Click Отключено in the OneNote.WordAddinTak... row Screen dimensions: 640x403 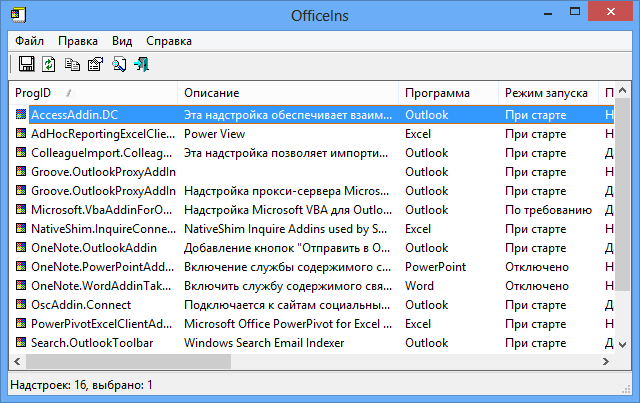pyautogui.click(x=537, y=286)
